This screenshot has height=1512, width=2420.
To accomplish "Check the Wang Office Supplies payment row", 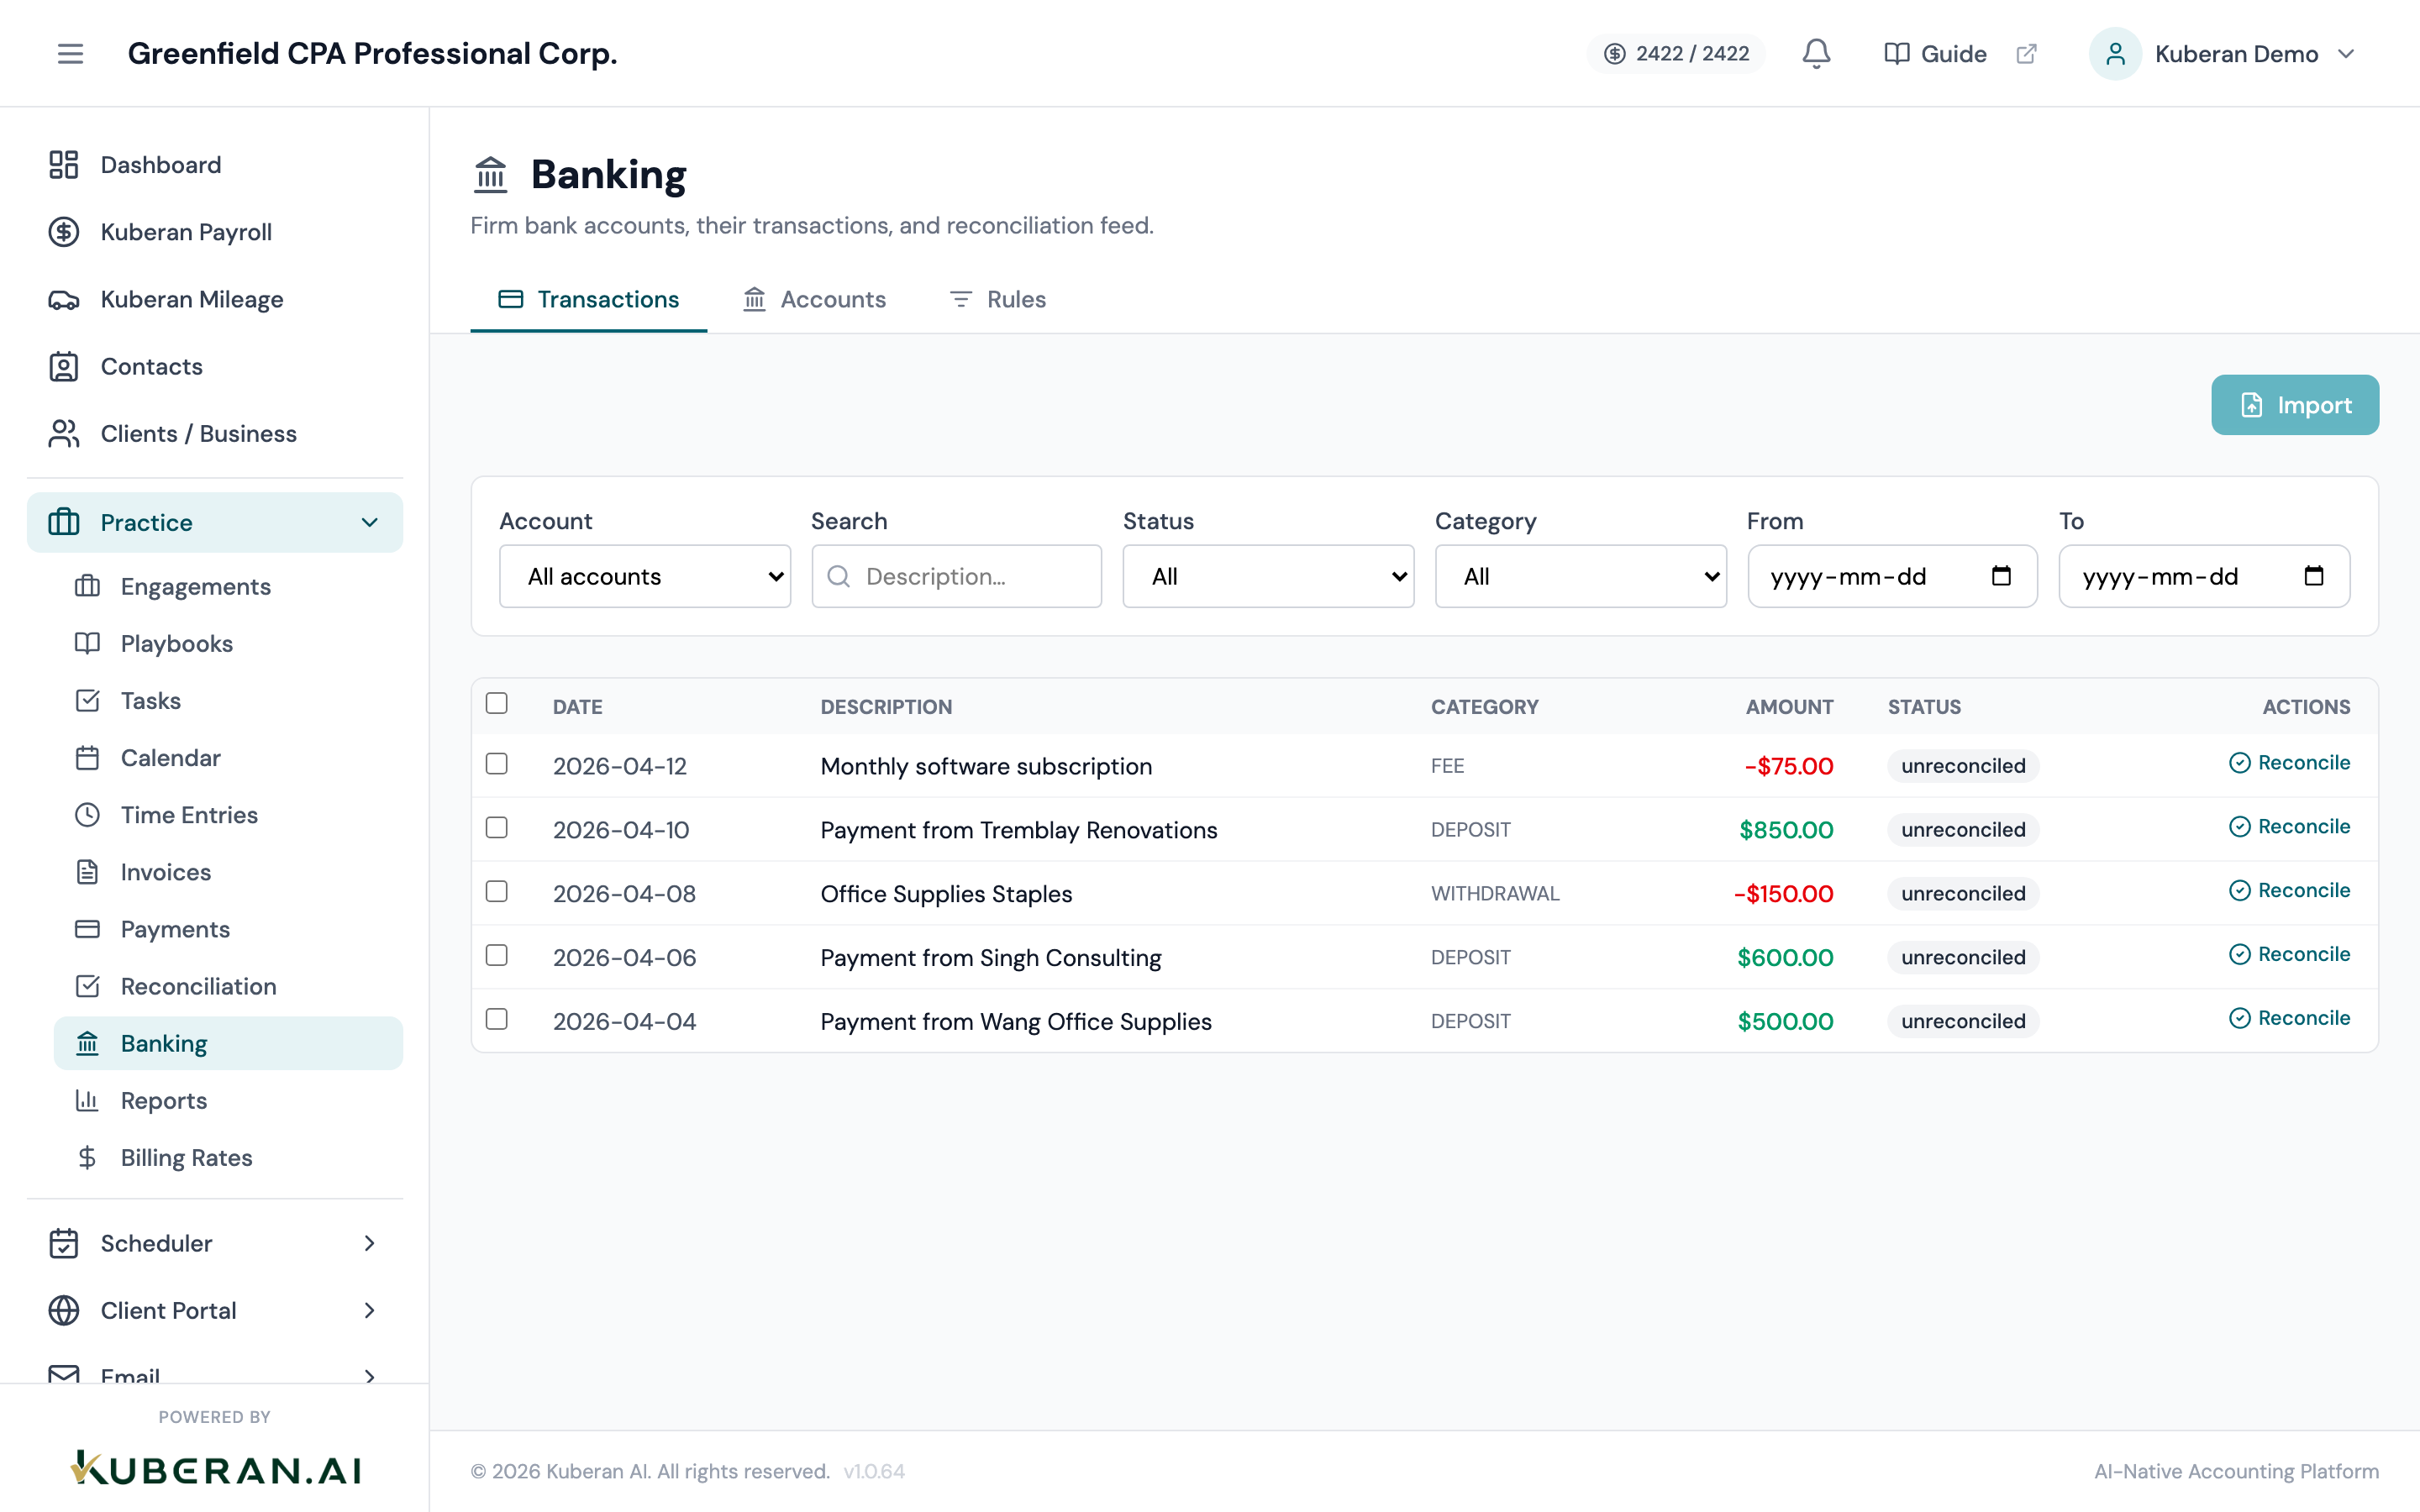I will [x=497, y=1019].
